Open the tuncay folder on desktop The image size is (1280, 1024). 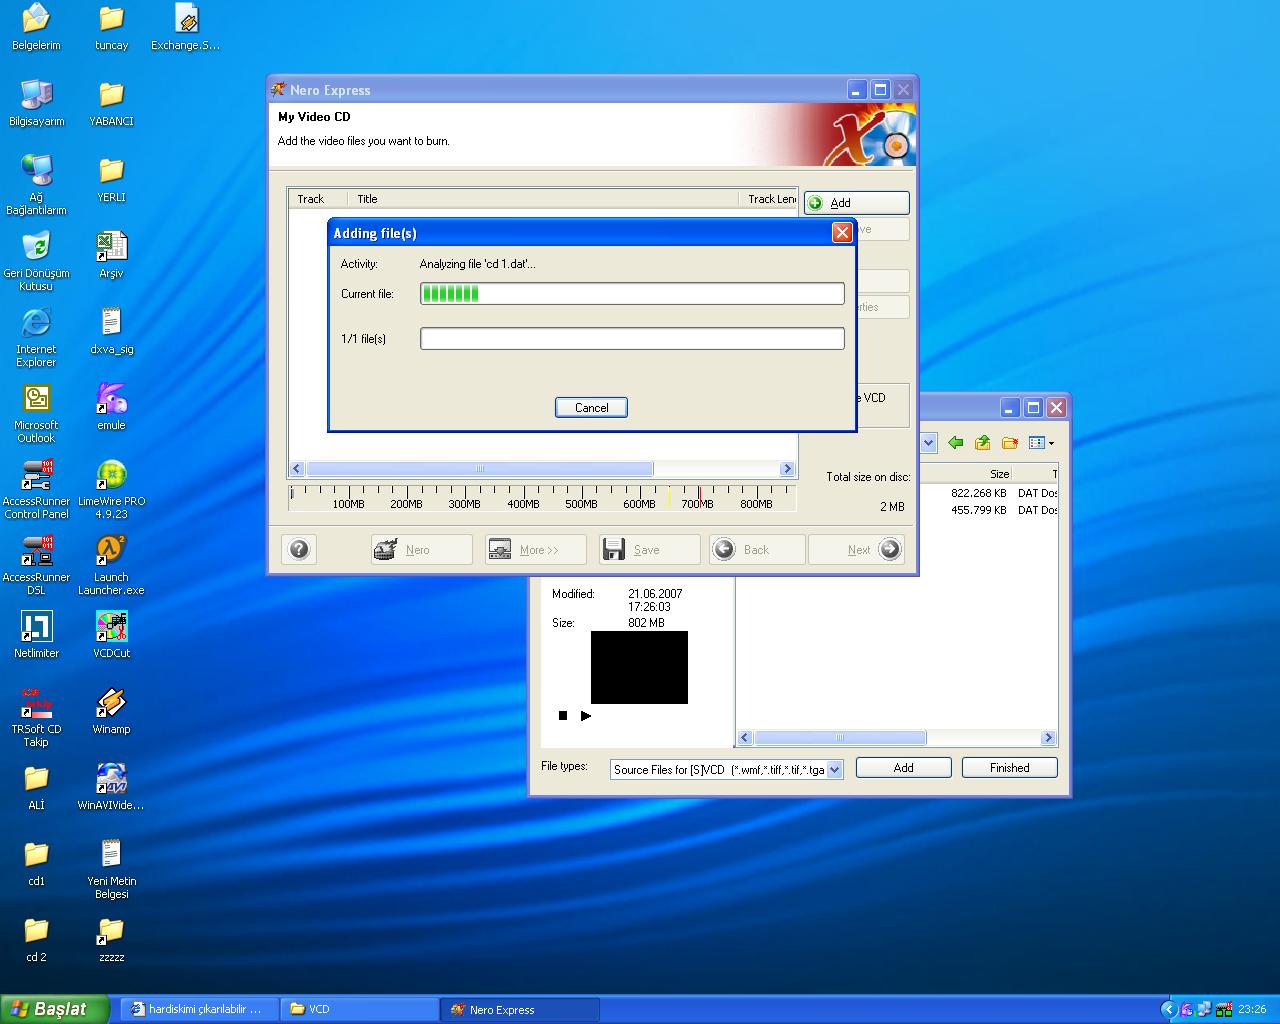tap(111, 26)
